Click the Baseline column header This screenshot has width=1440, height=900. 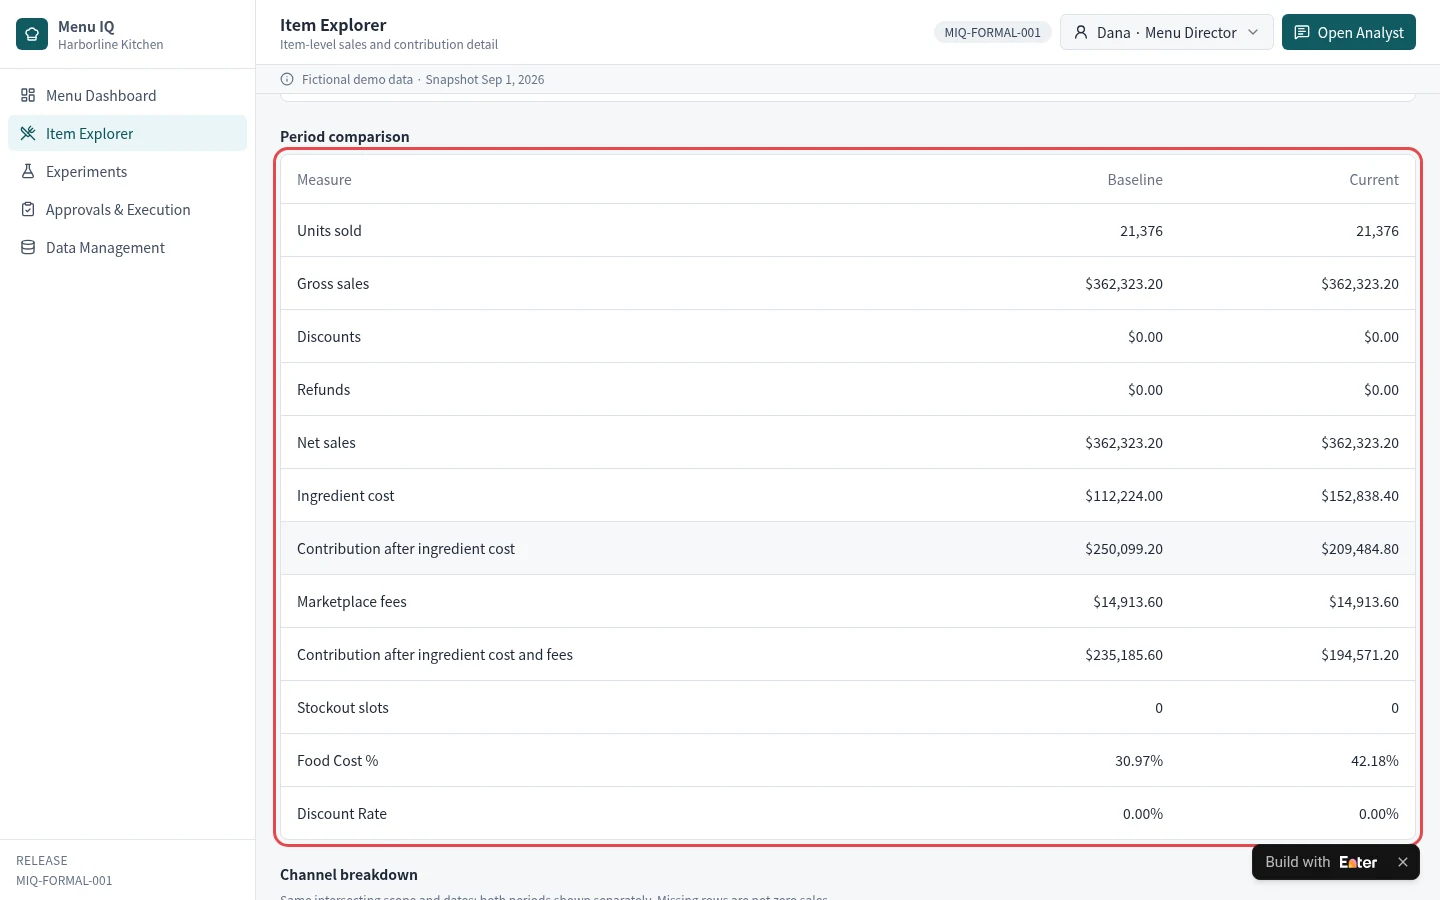[1135, 180]
